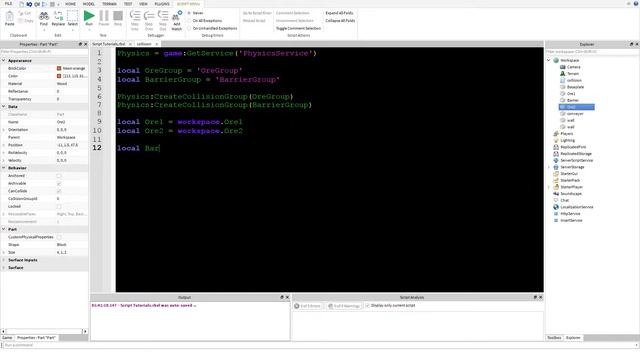Image resolution: width=640 pixels, height=360 pixels.
Task: Select LocalizationService in Explorer
Action: (x=576, y=207)
